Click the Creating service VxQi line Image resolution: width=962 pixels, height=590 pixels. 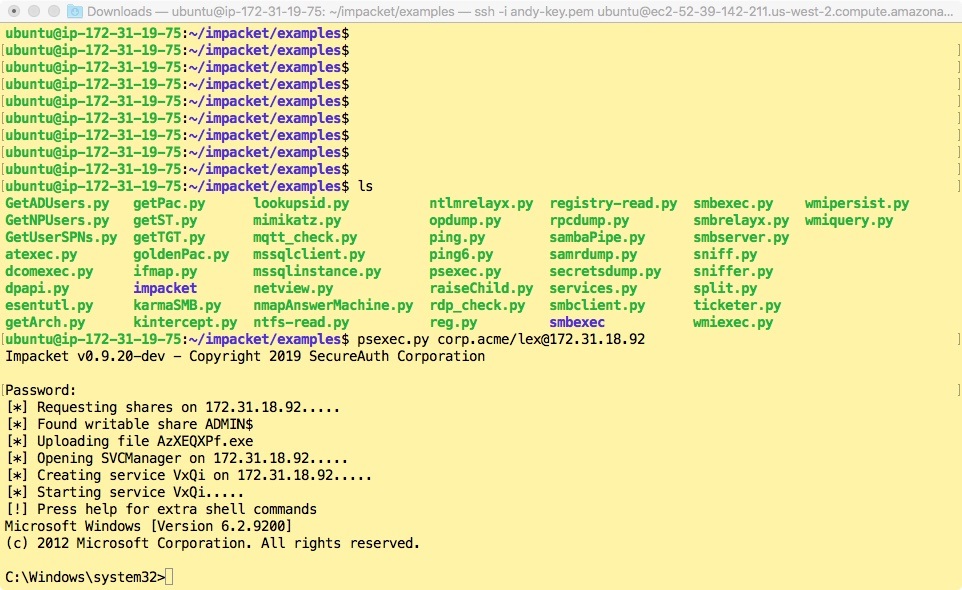pyautogui.click(x=188, y=475)
